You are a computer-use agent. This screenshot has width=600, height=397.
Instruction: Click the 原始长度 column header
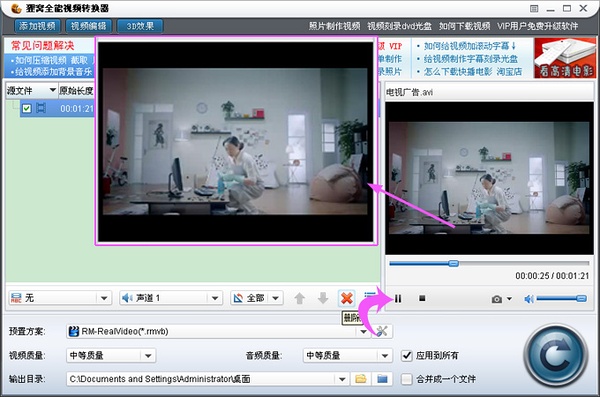(x=76, y=90)
